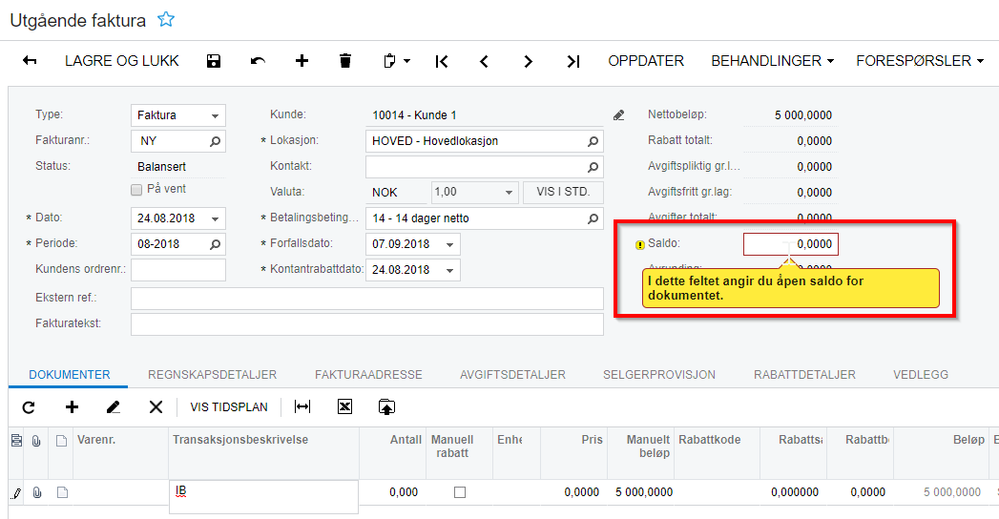This screenshot has width=999, height=519.
Task: Toggle Manuell rabatt checkbox in row
Action: (459, 492)
